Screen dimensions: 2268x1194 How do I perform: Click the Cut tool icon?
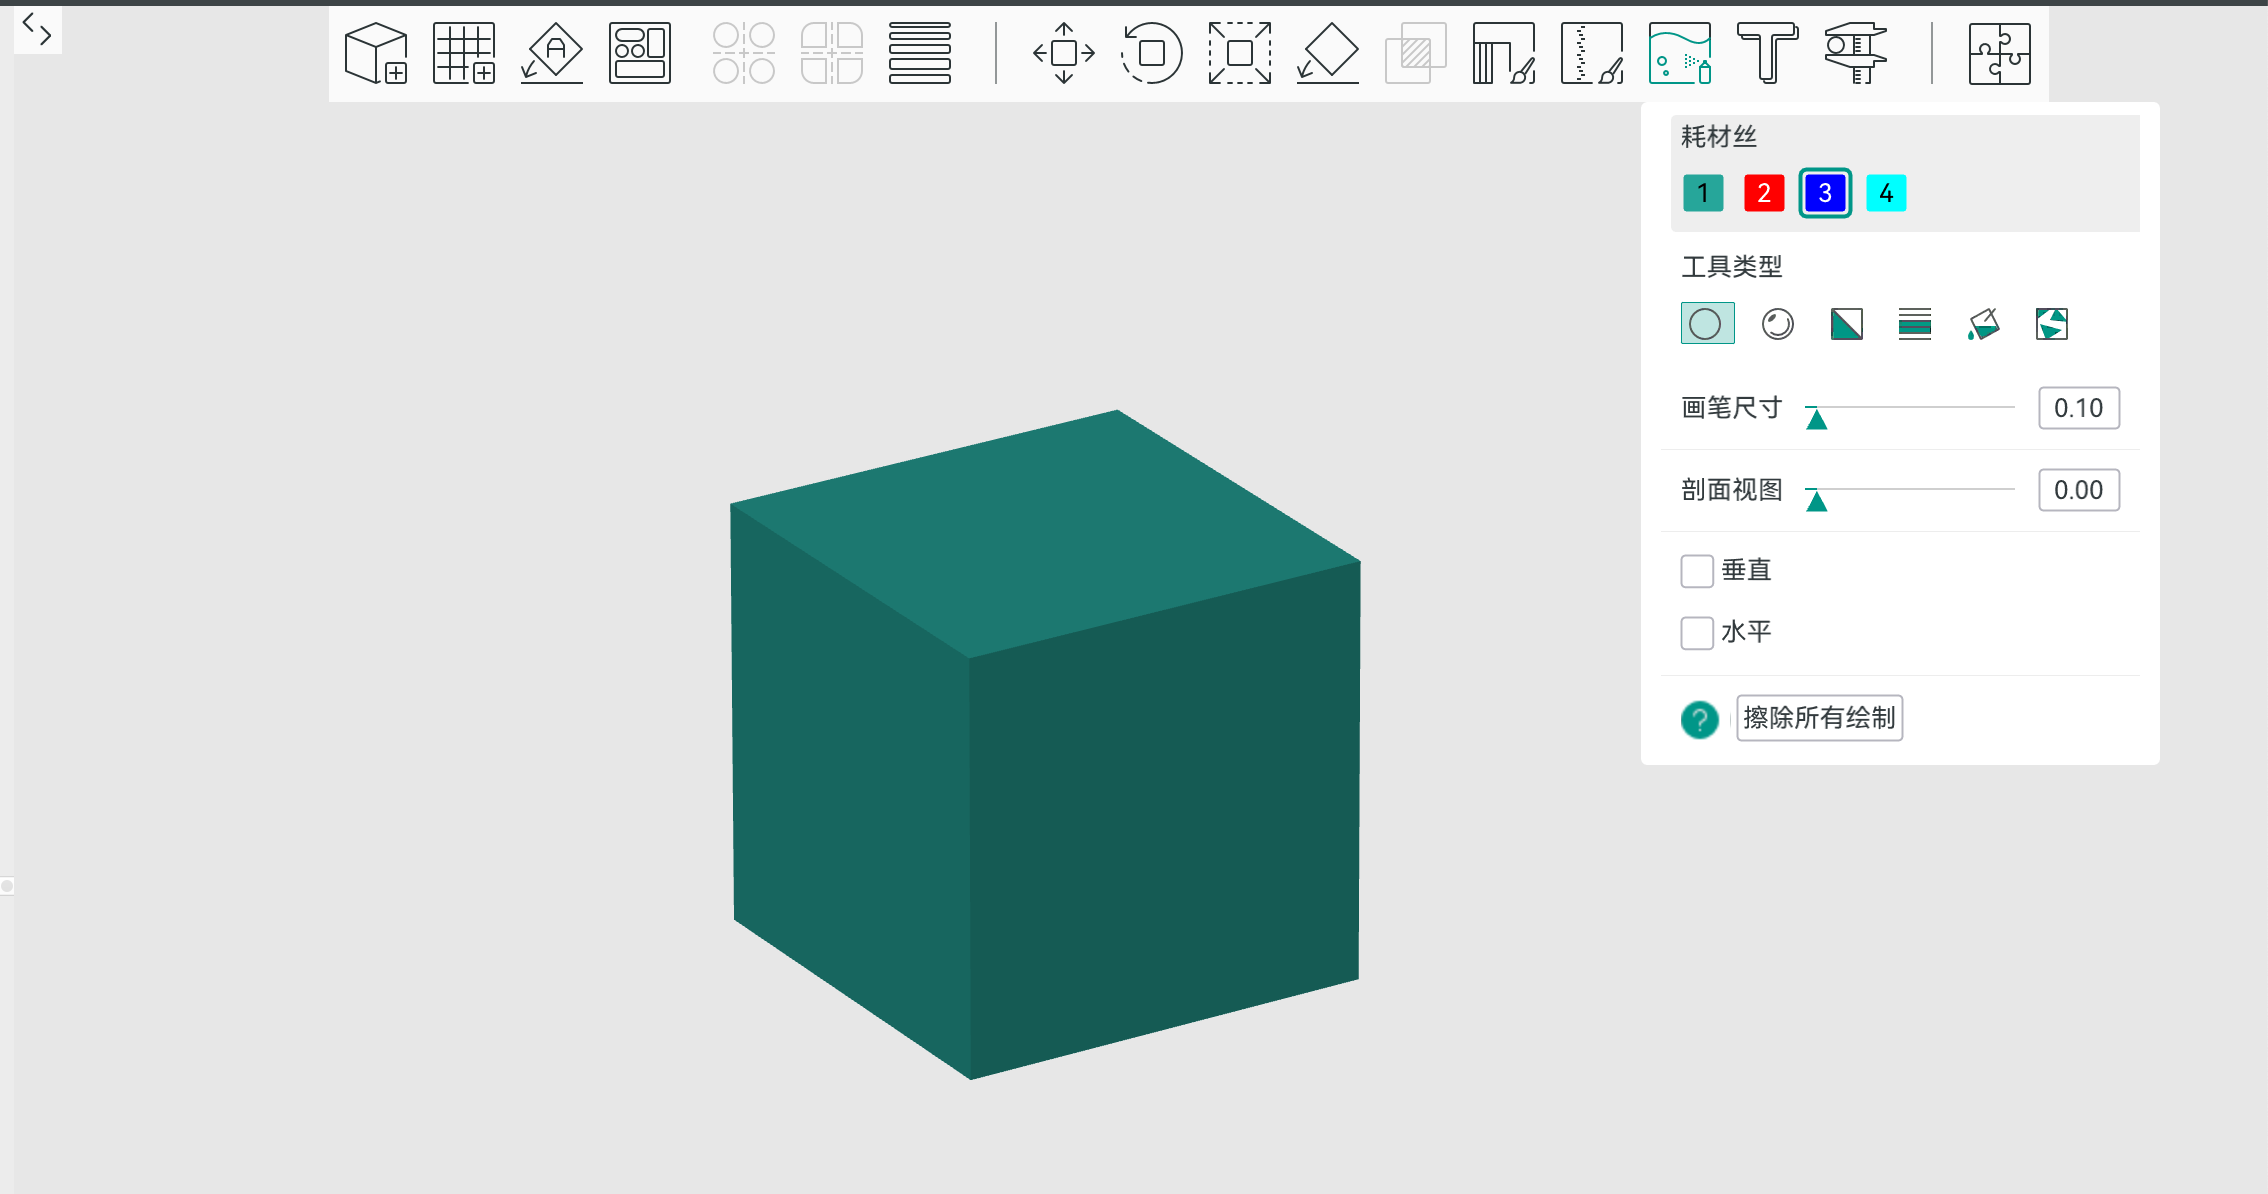click(1416, 53)
